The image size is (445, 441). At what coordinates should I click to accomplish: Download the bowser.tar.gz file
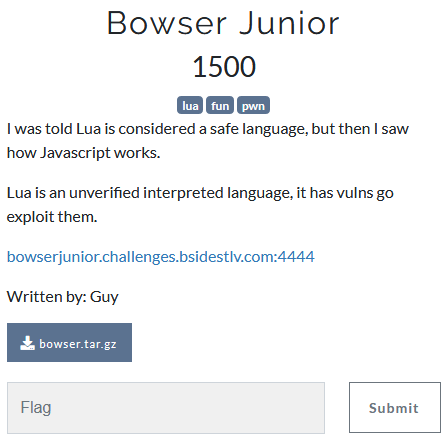click(69, 342)
